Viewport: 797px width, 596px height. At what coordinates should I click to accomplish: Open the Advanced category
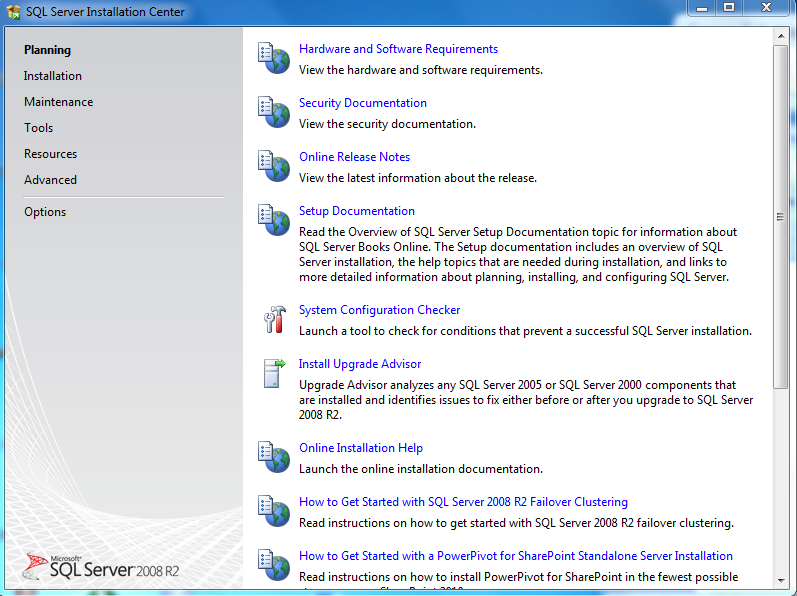click(50, 180)
